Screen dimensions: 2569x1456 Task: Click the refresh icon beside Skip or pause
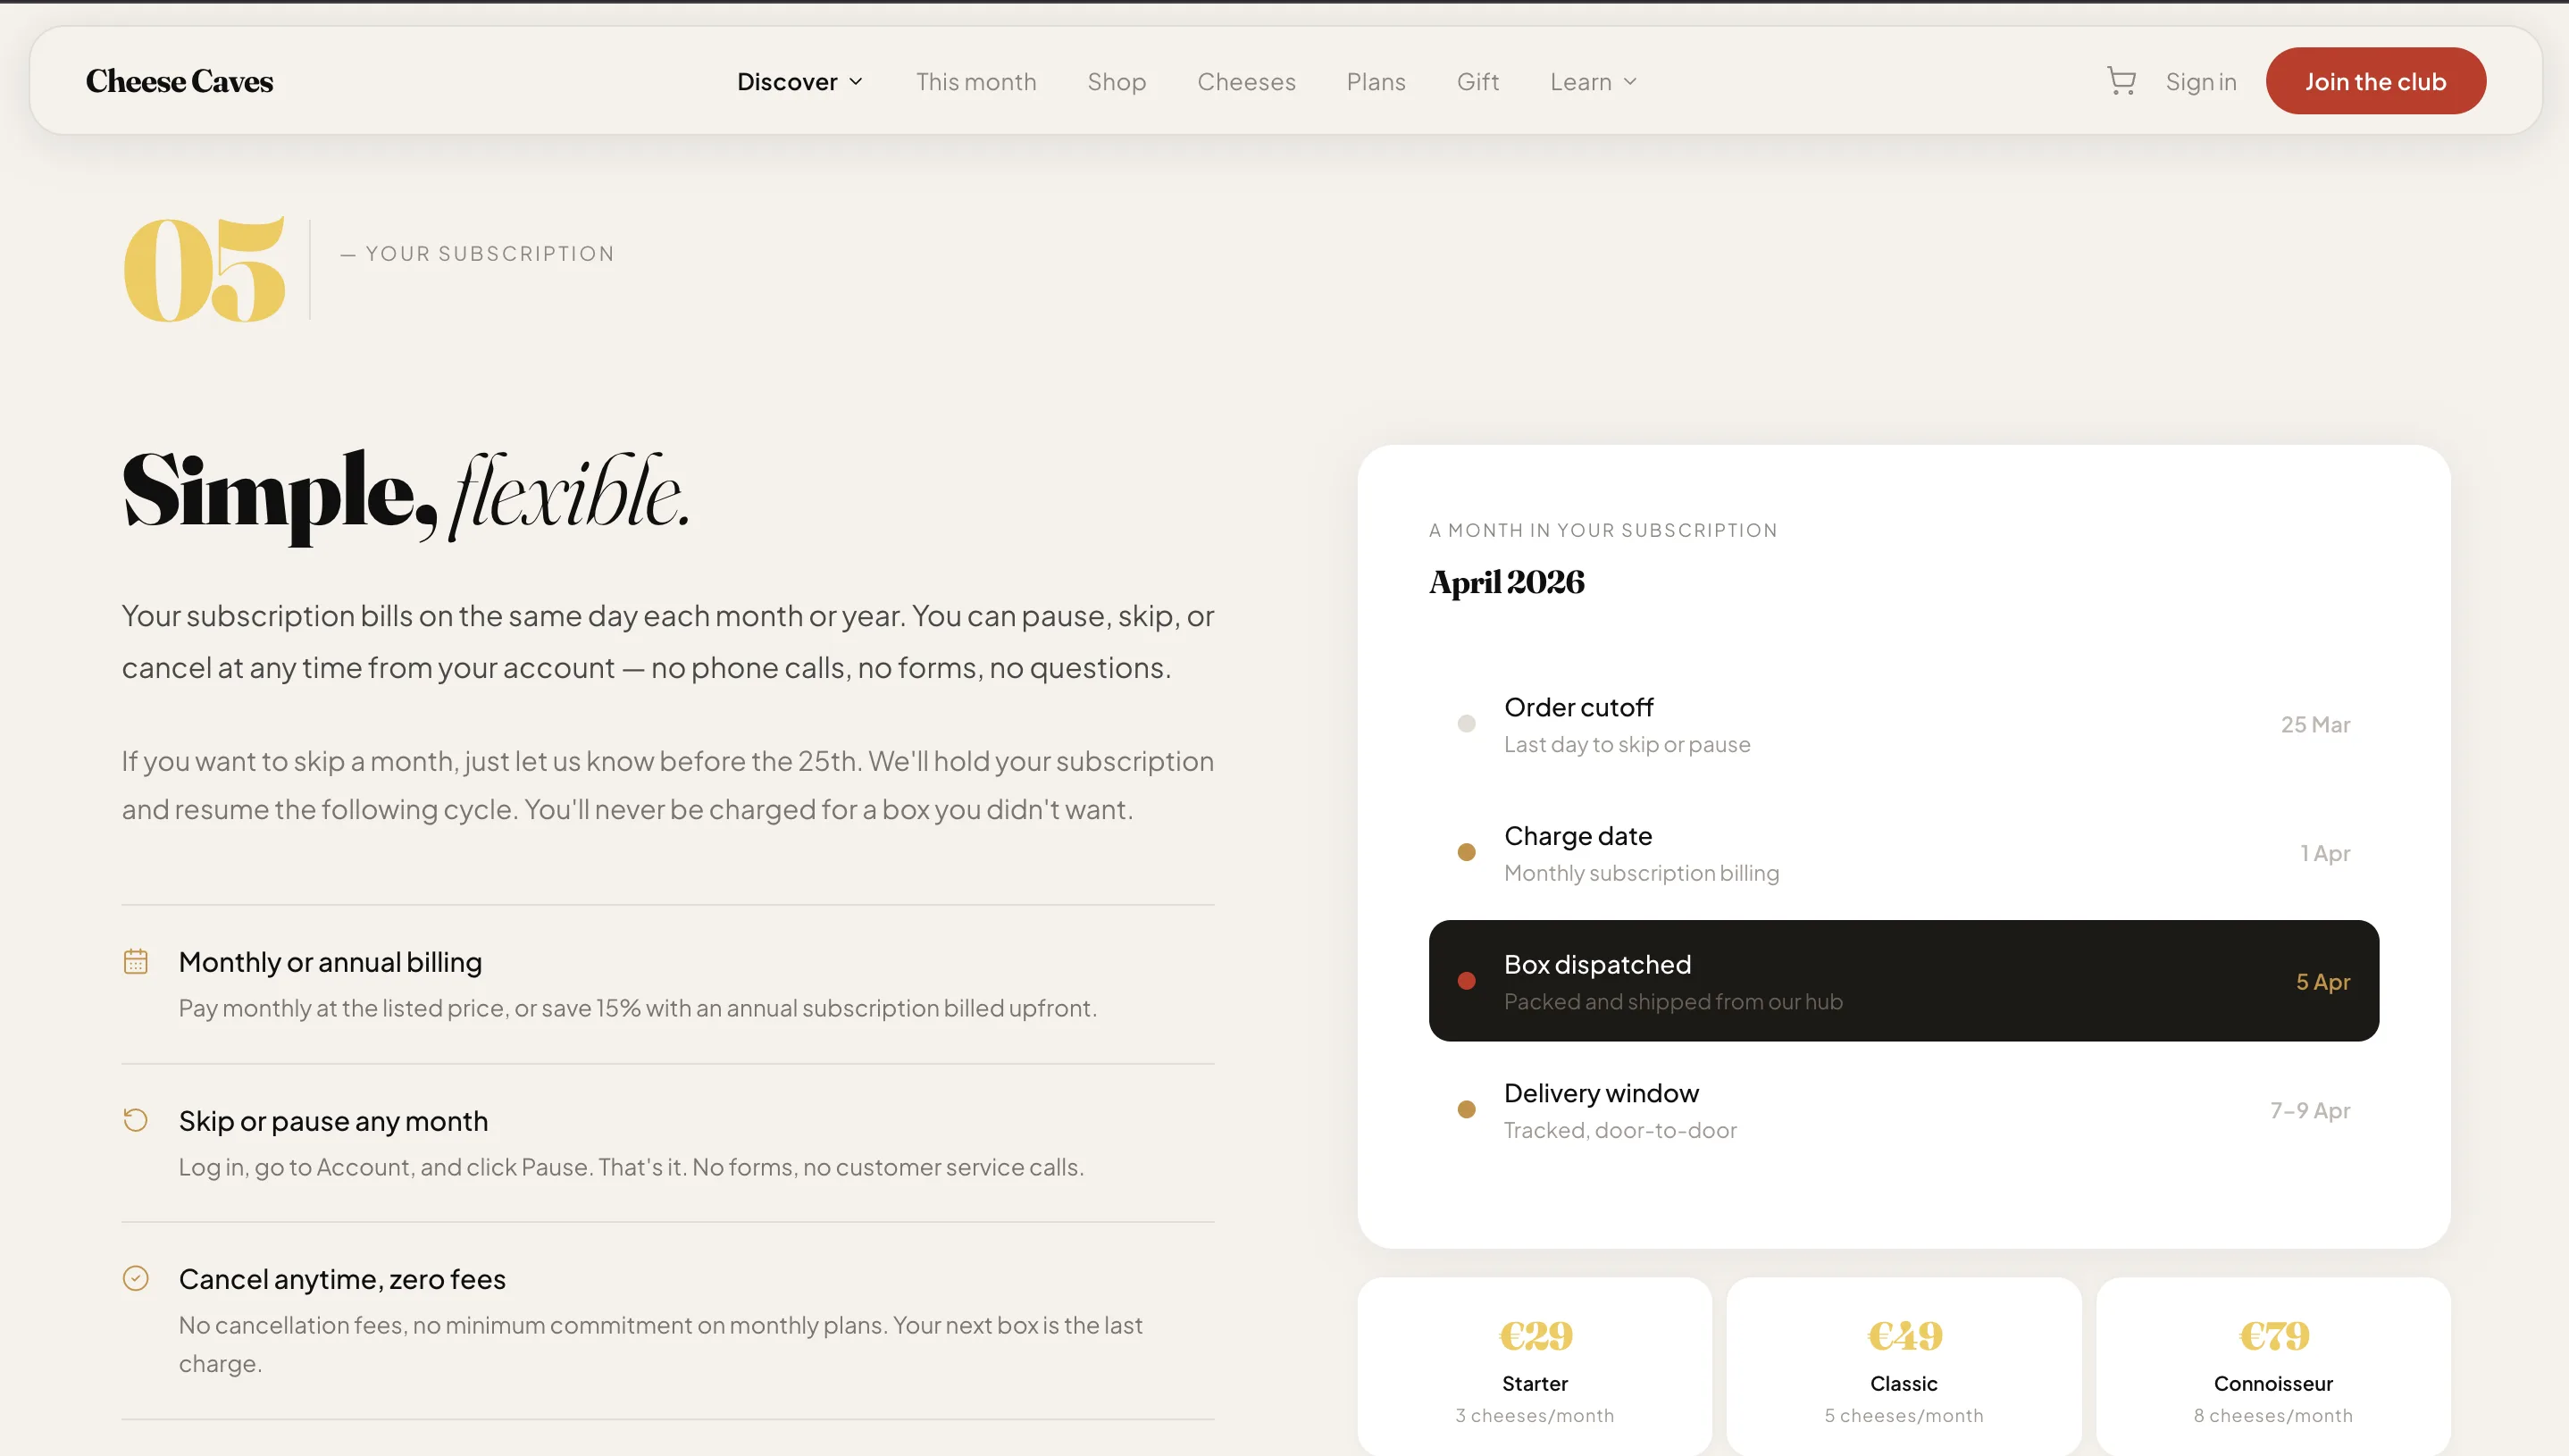(136, 1120)
